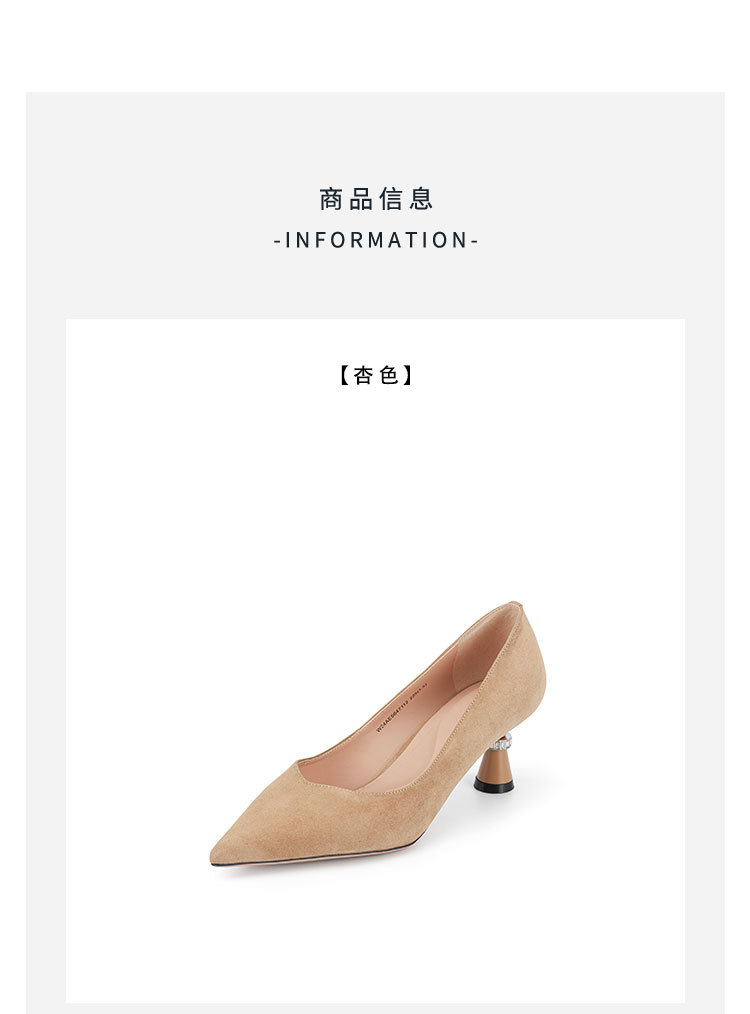This screenshot has width=750, height=1014.
Task: Click the character 杏 in color label
Action: tap(363, 374)
